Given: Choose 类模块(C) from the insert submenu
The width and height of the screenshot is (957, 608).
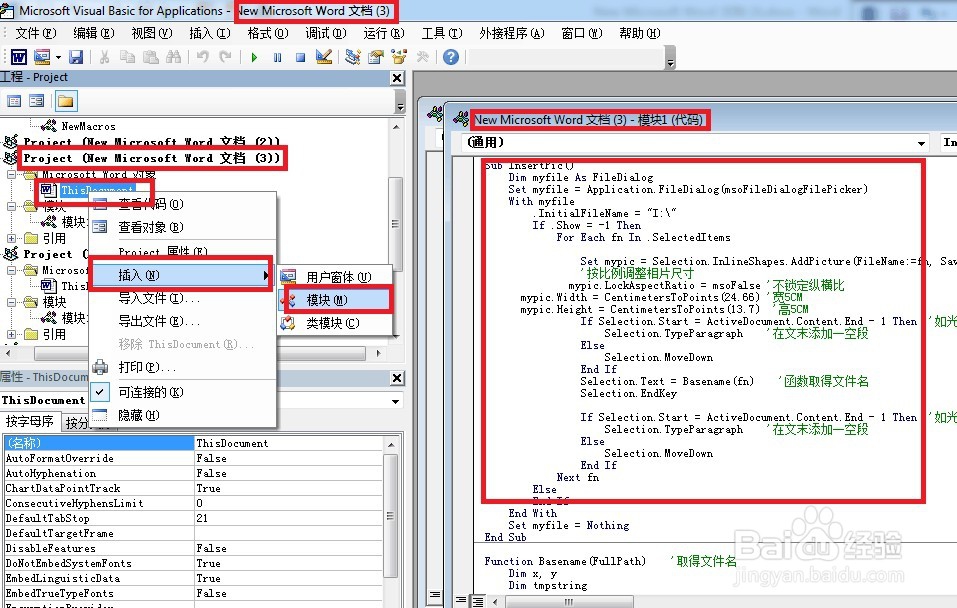Looking at the screenshot, I should point(335,323).
